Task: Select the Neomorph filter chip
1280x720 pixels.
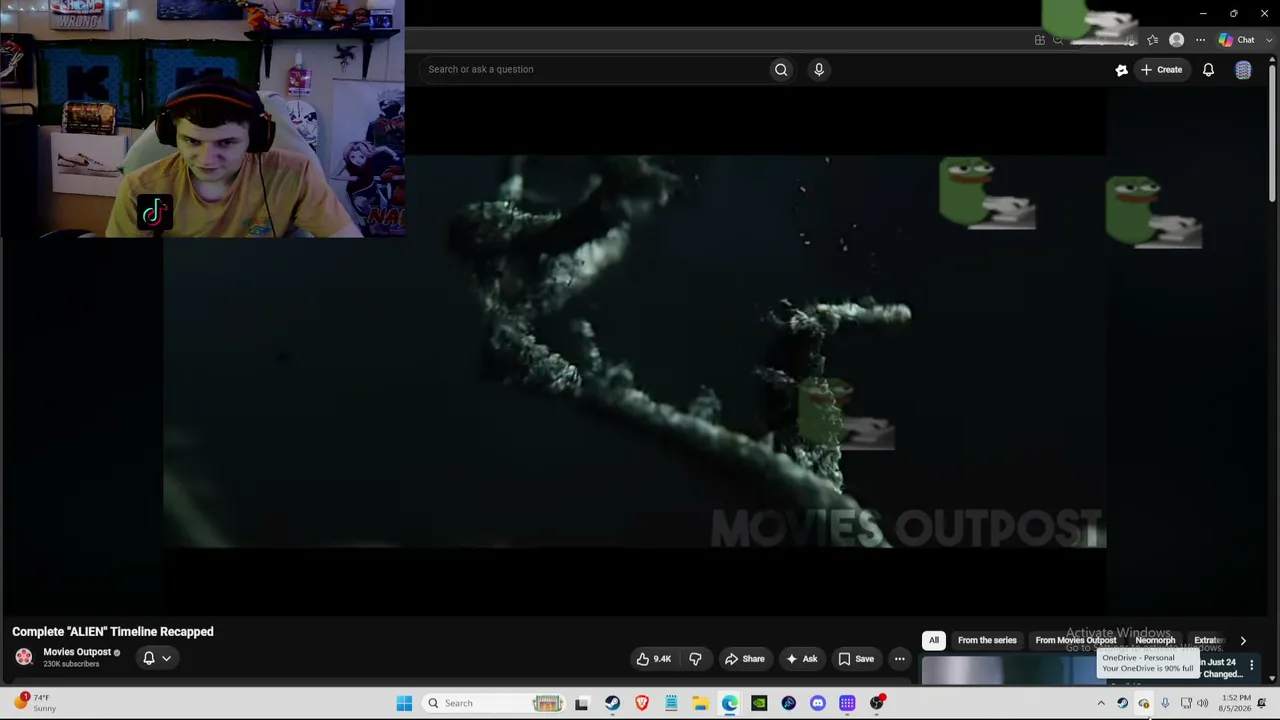Action: pyautogui.click(x=1155, y=640)
